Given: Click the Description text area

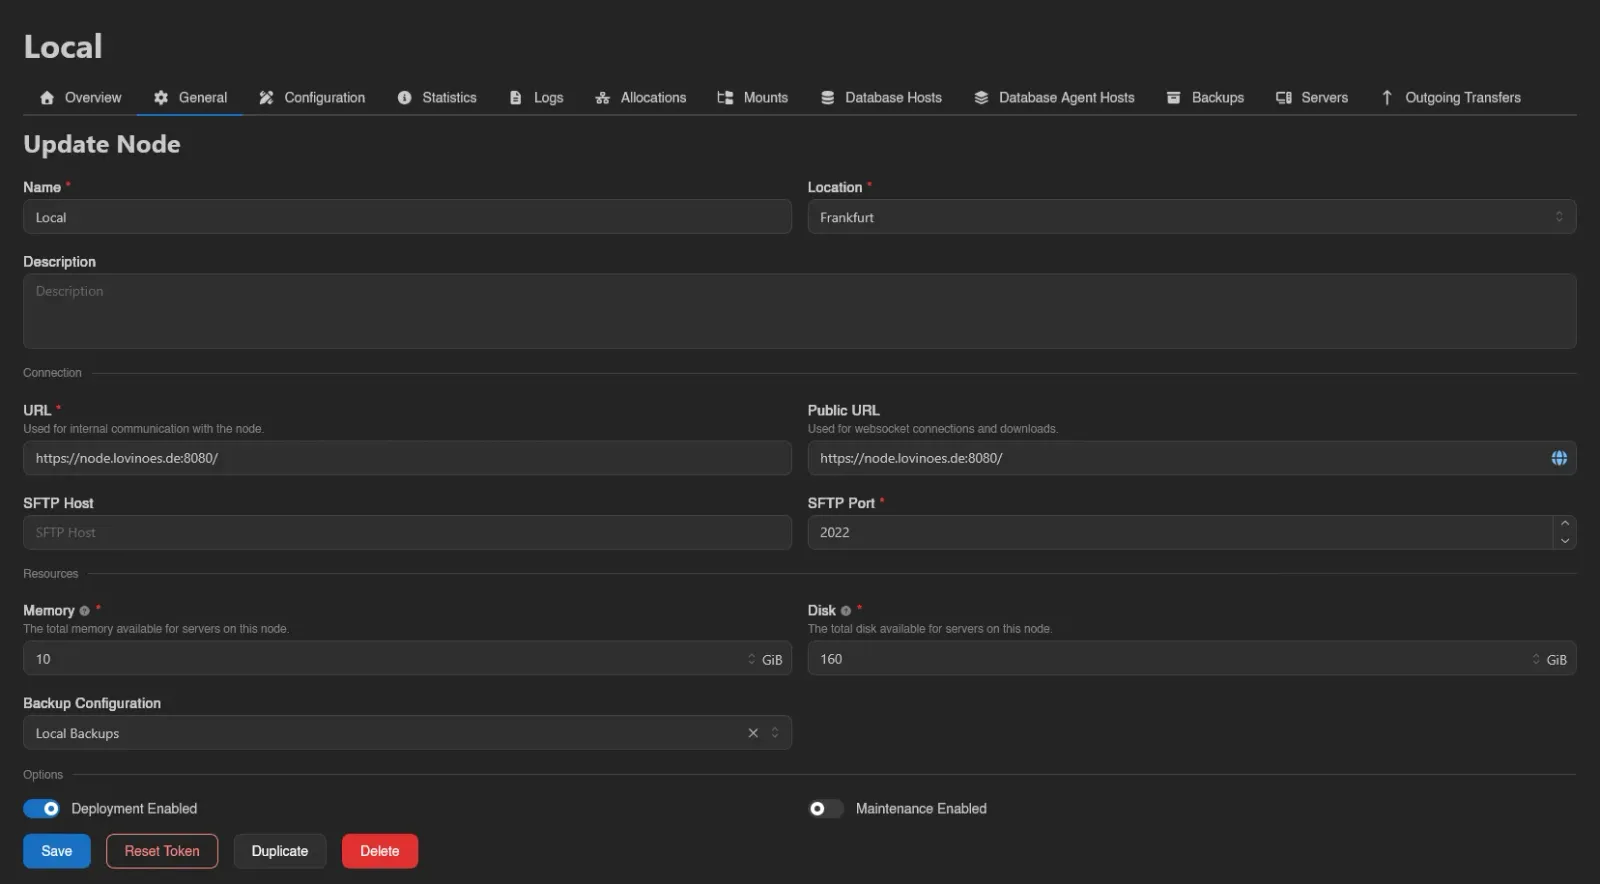Looking at the screenshot, I should (x=800, y=311).
